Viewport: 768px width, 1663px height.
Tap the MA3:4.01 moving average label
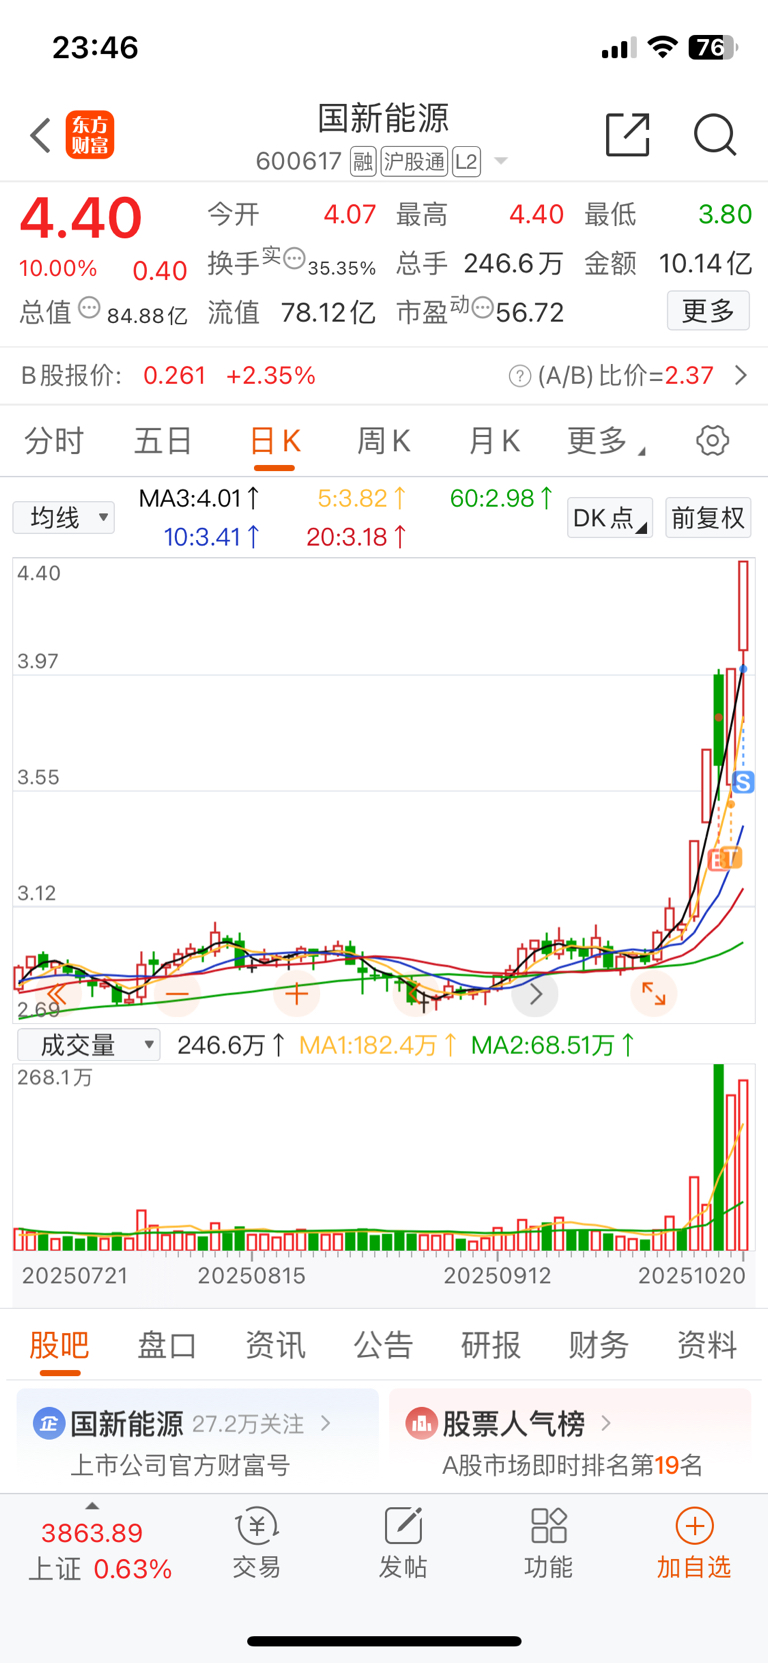200,498
